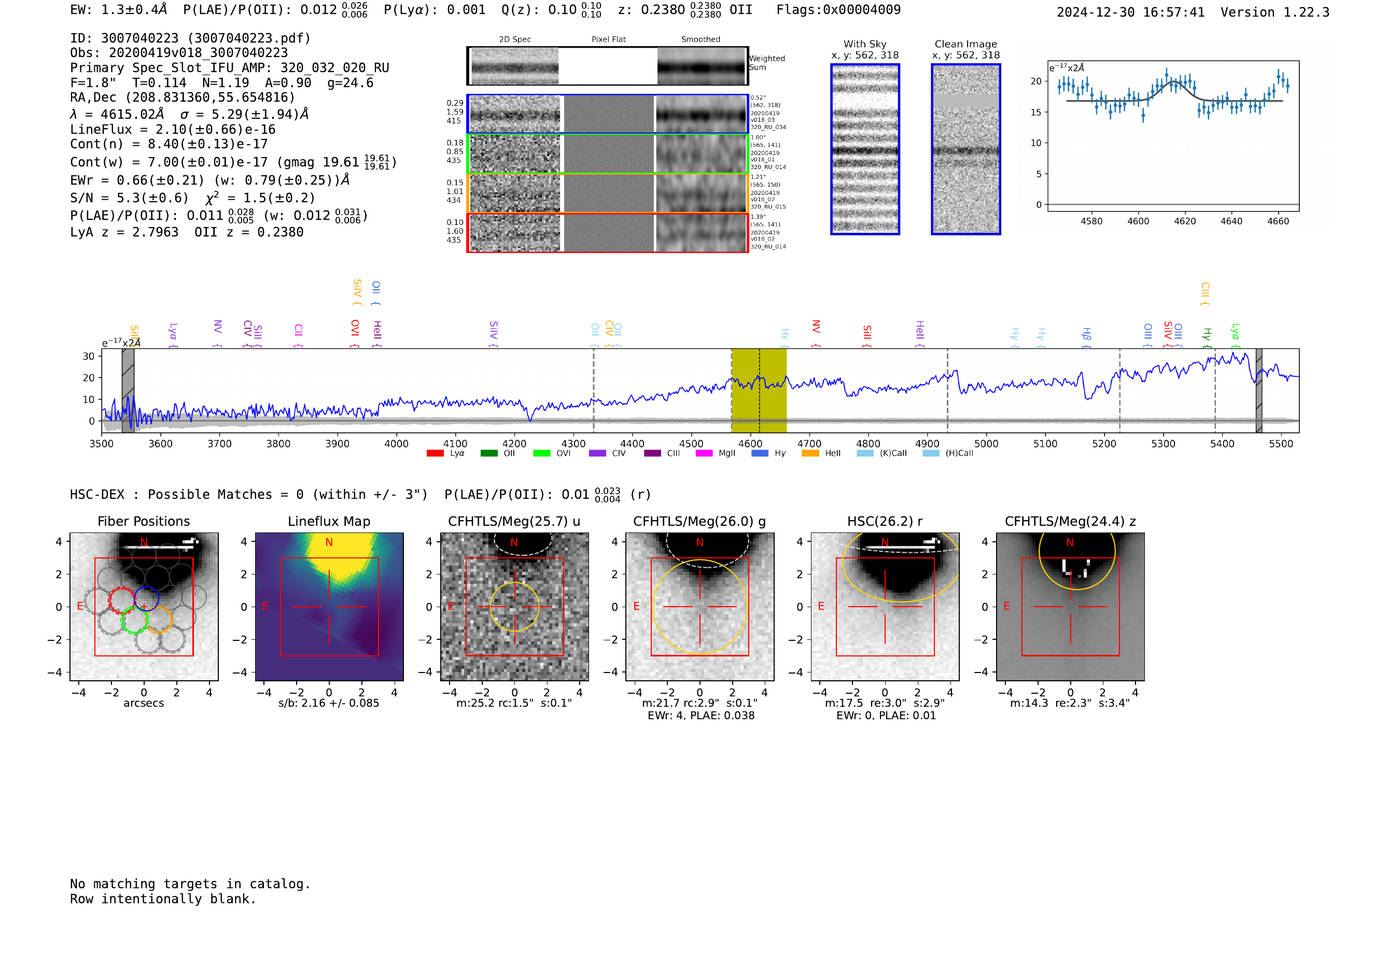
Task: Click the With Sky cutout image
Action: tap(865, 149)
